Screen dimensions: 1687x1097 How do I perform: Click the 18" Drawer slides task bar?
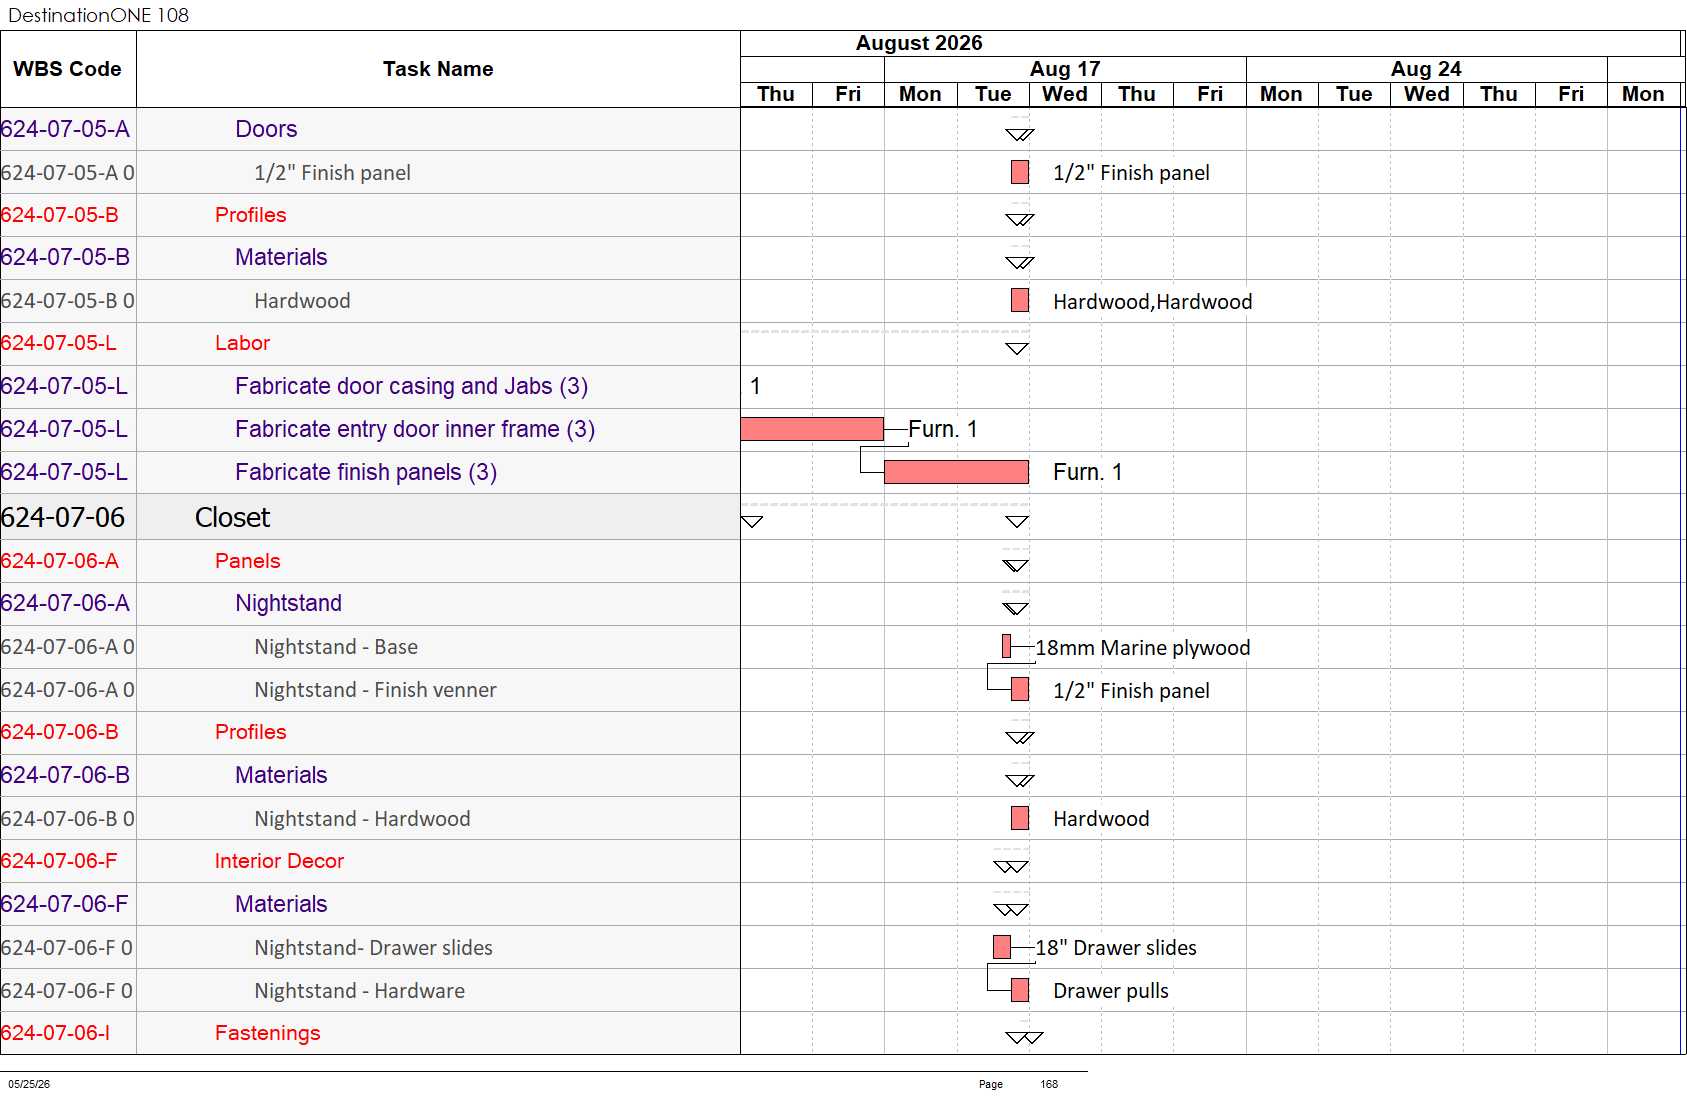click(1002, 947)
